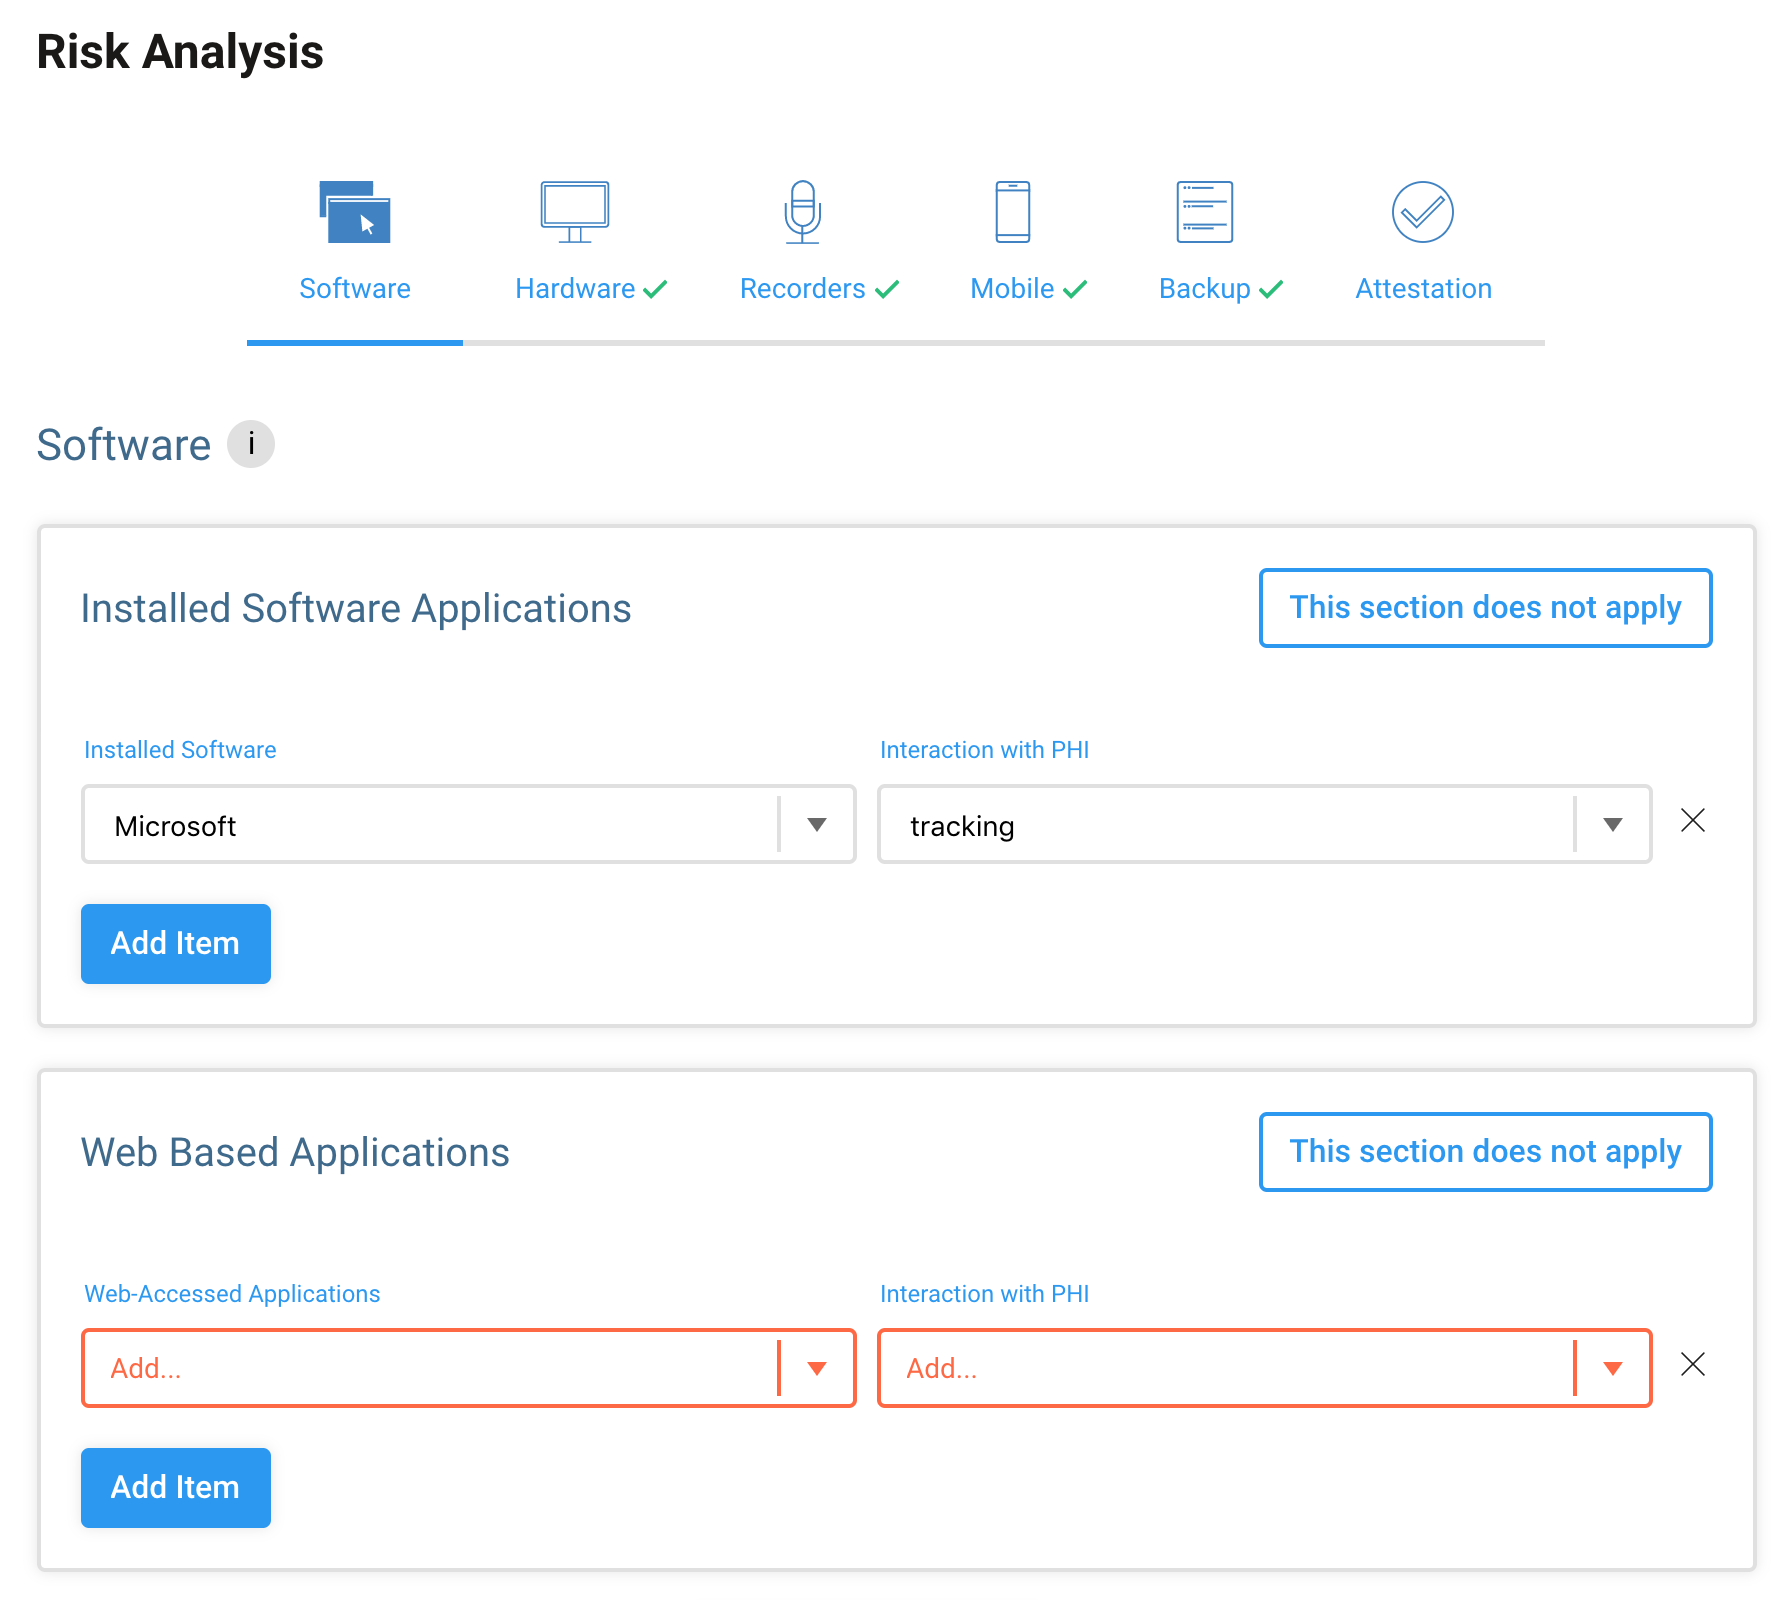Mark Web Based Applications as not applicable
The width and height of the screenshot is (1788, 1600).
coord(1485,1152)
